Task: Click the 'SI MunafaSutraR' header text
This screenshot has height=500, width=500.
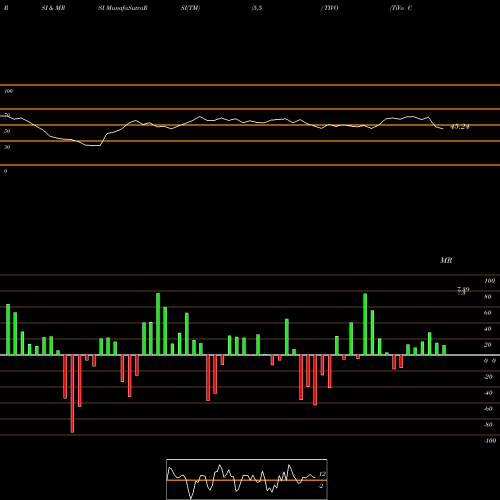Action: (123, 8)
